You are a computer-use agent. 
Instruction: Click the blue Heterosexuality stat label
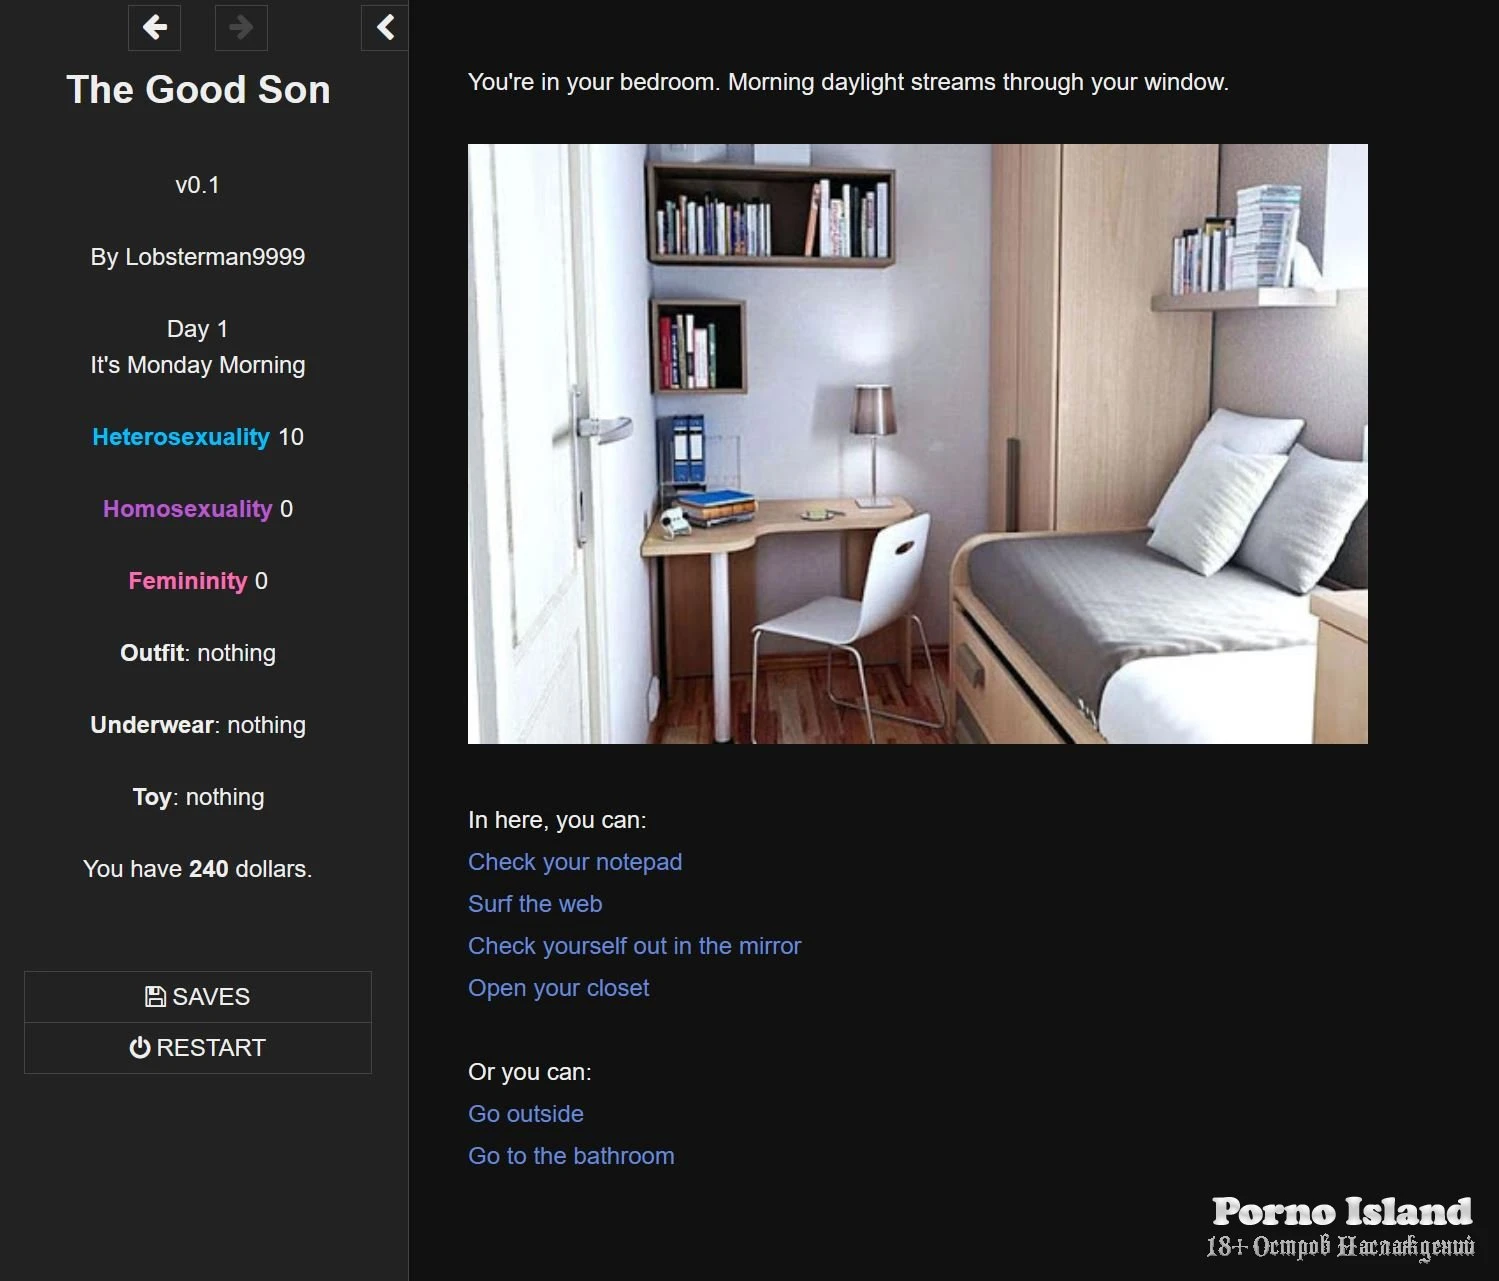click(181, 437)
